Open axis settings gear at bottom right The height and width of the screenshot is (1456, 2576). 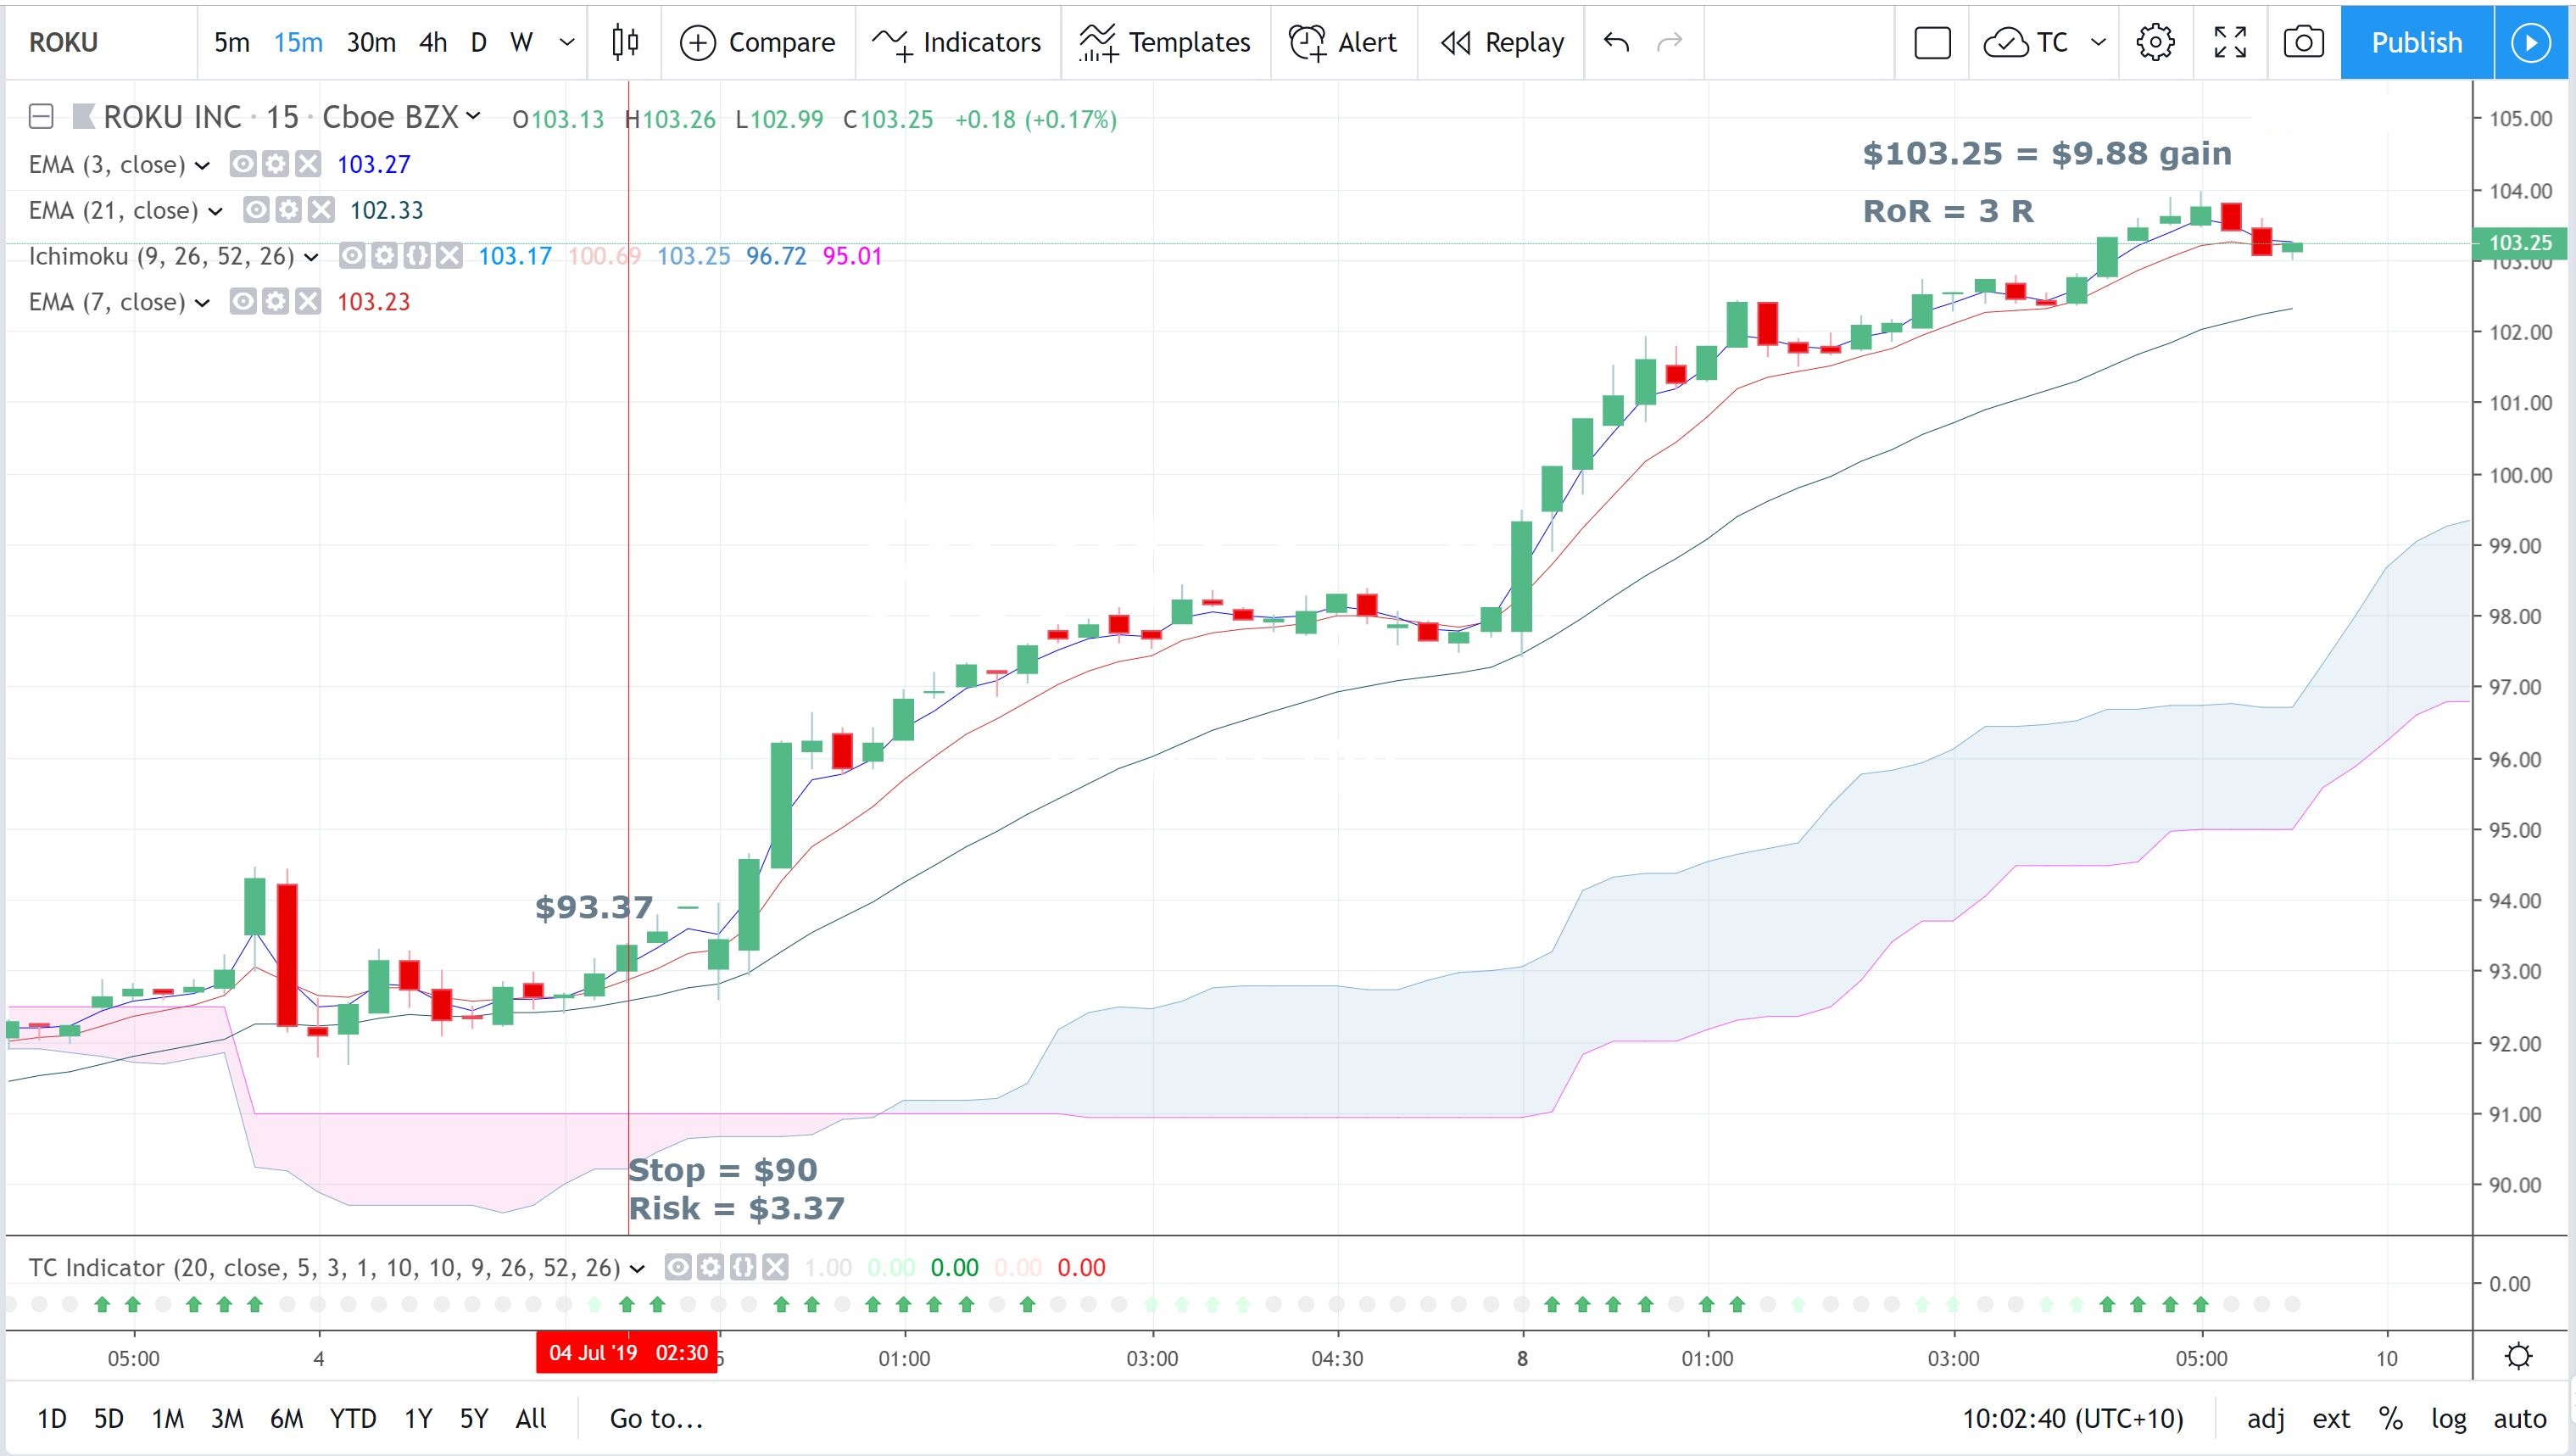(x=2519, y=1357)
